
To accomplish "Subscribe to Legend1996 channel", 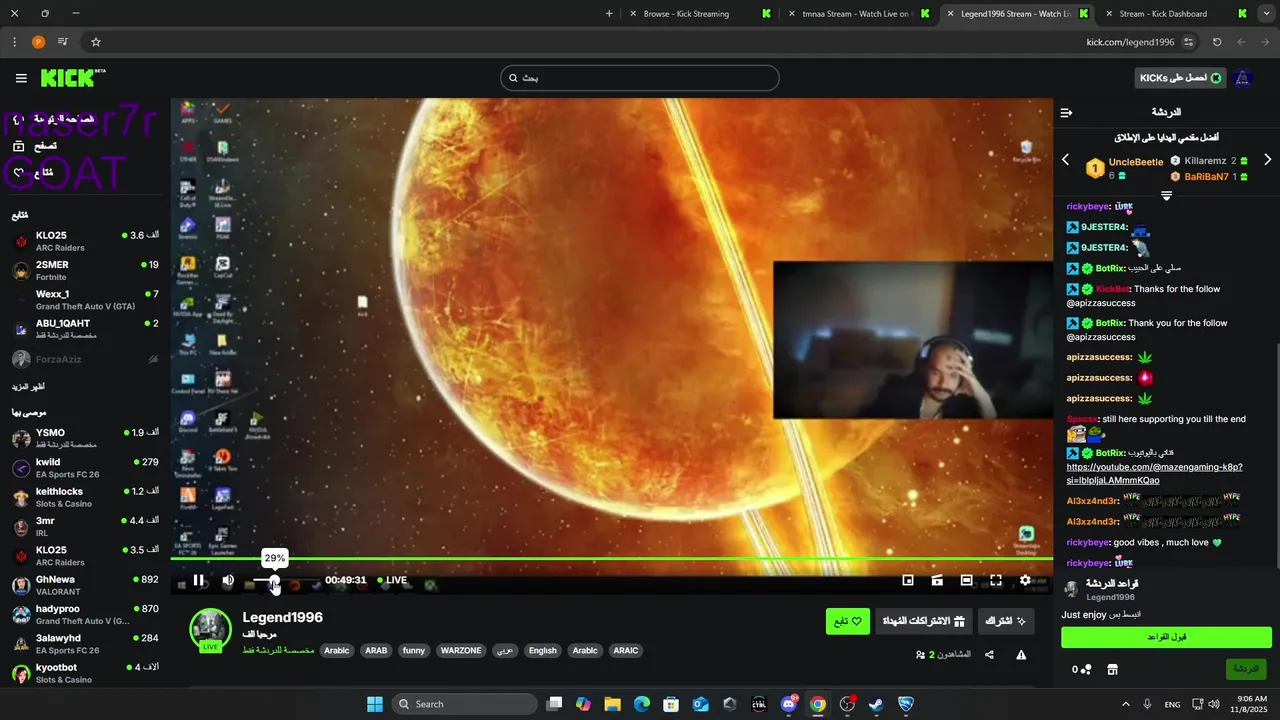I will (x=1005, y=621).
